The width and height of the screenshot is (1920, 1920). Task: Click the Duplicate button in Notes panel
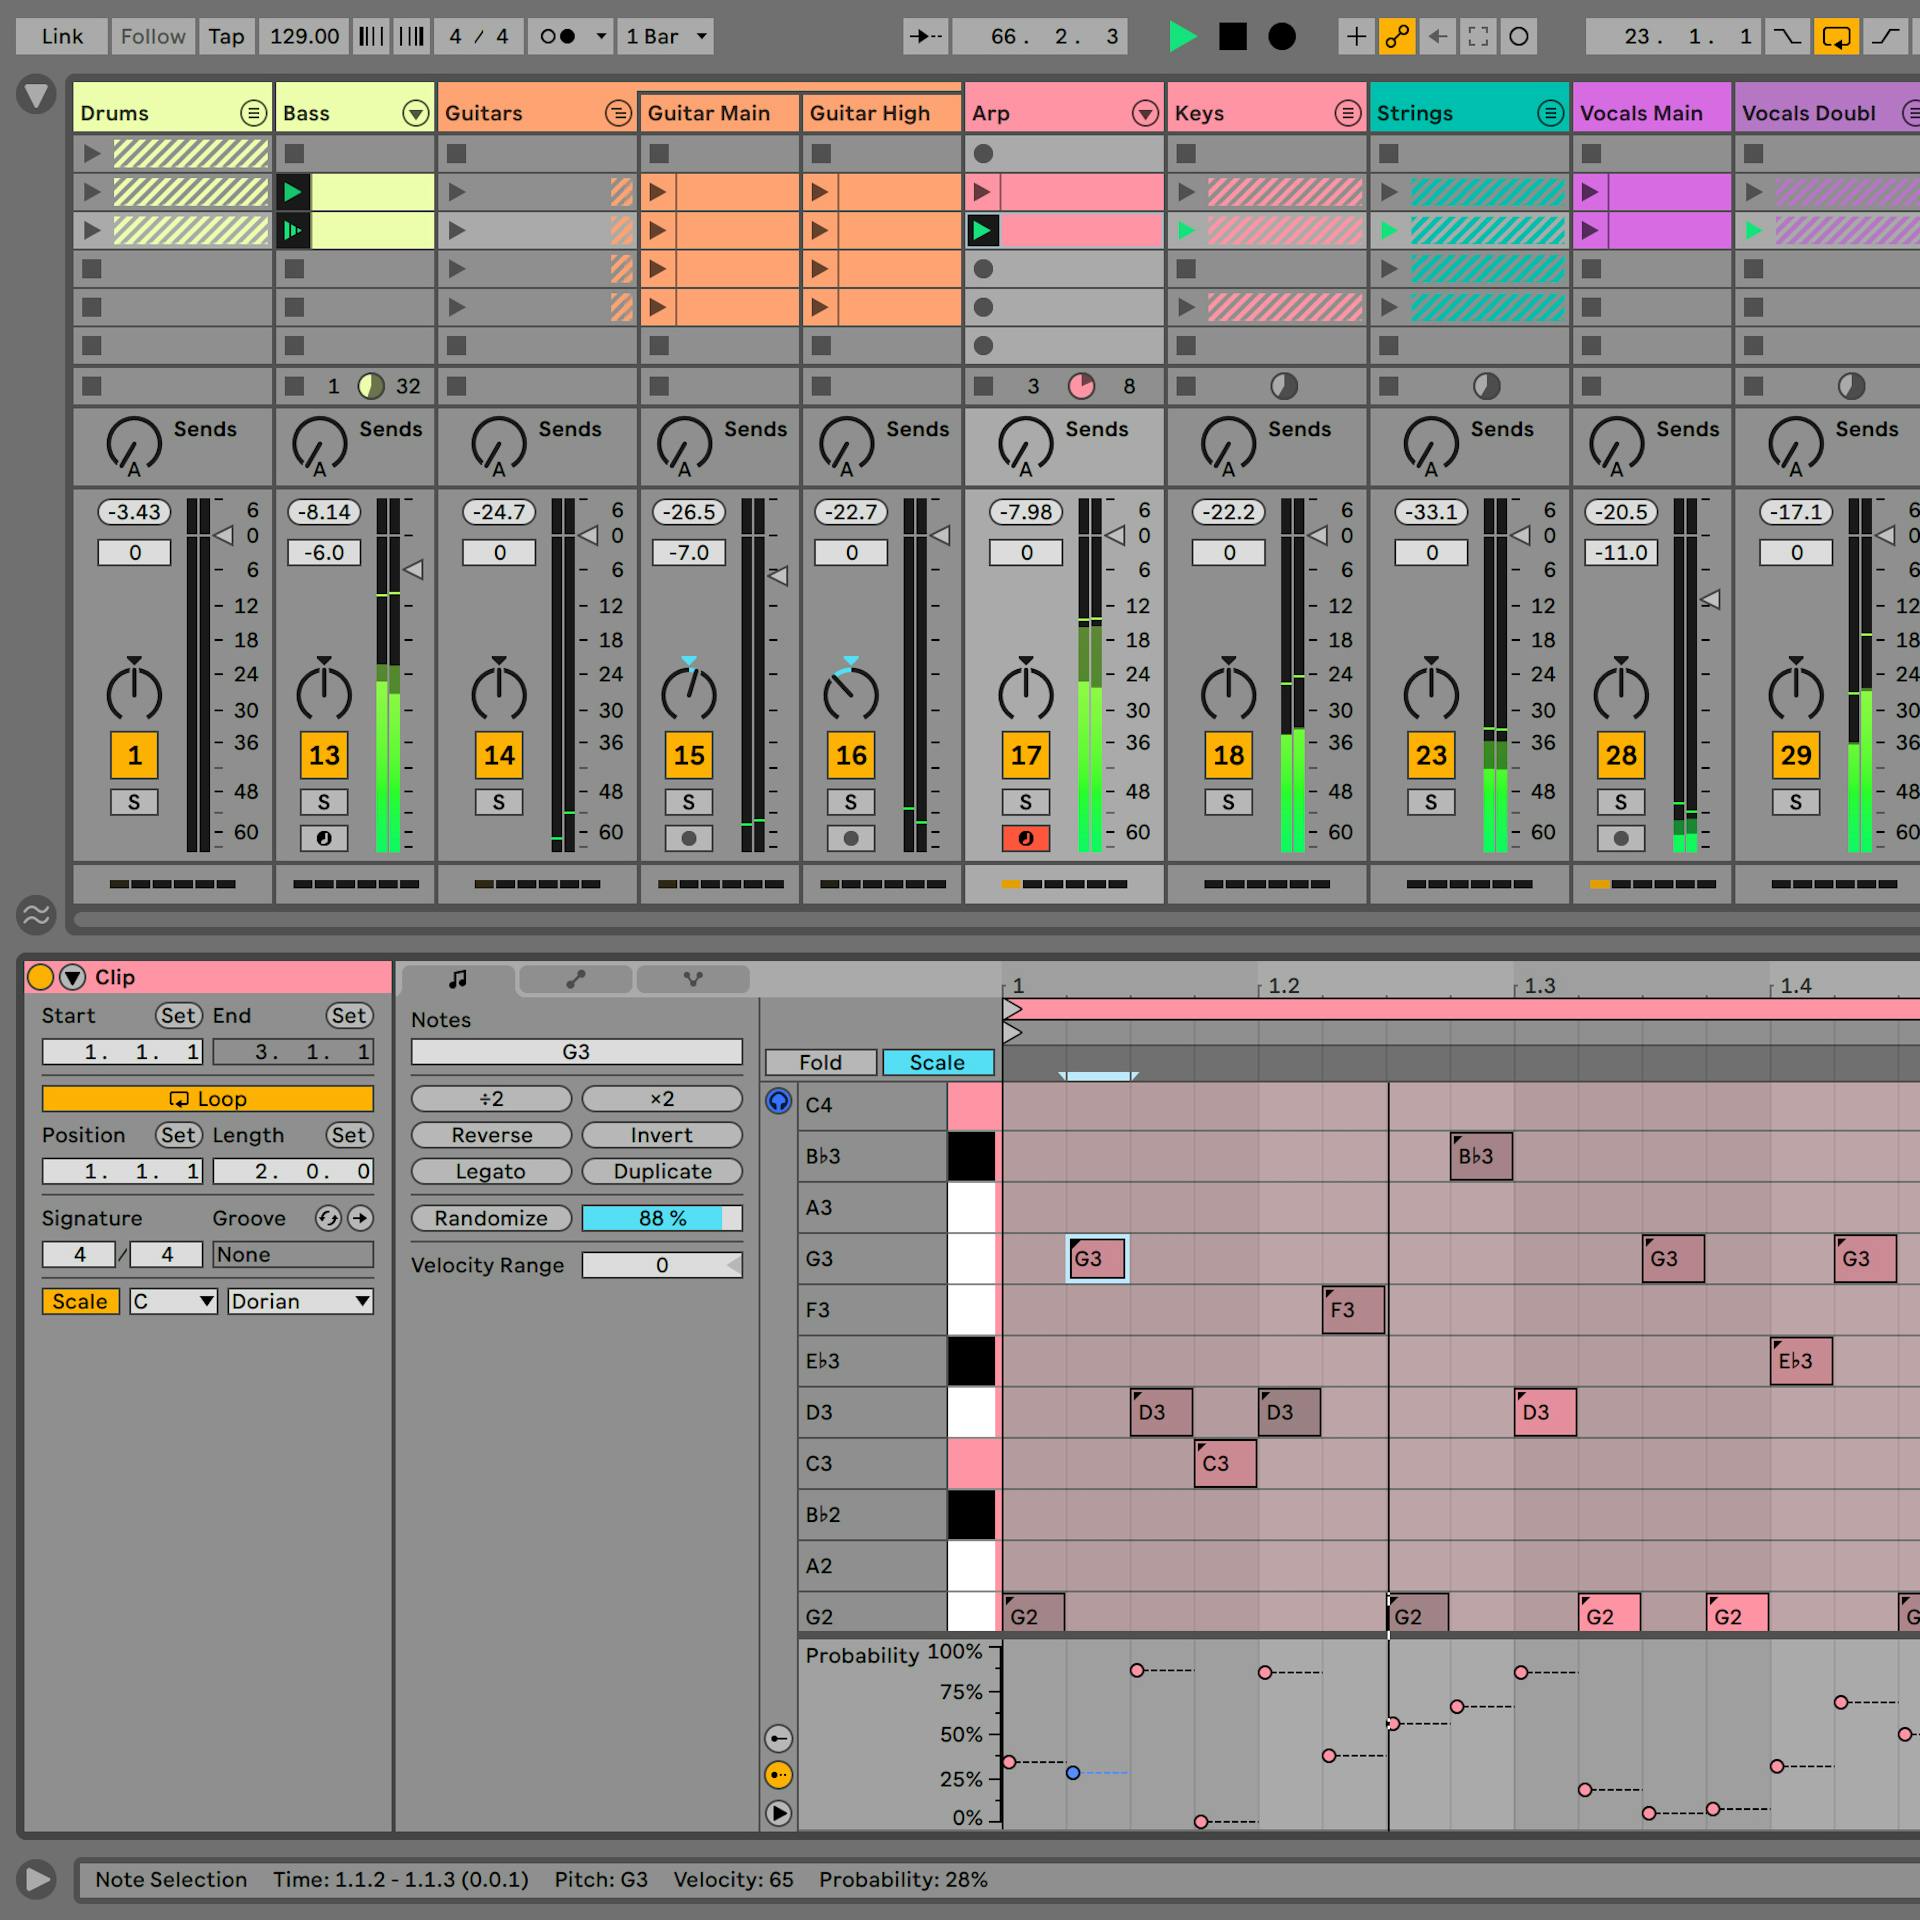pos(662,1171)
